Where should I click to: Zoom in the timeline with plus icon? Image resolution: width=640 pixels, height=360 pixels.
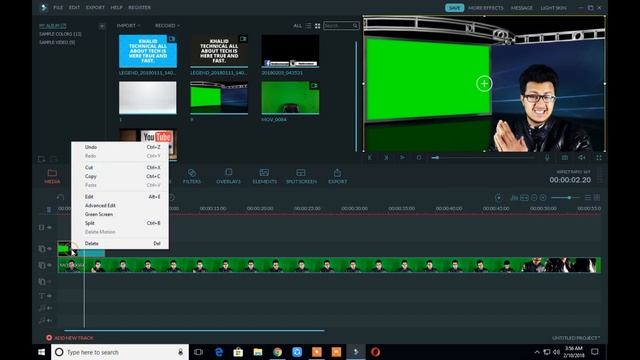543,198
